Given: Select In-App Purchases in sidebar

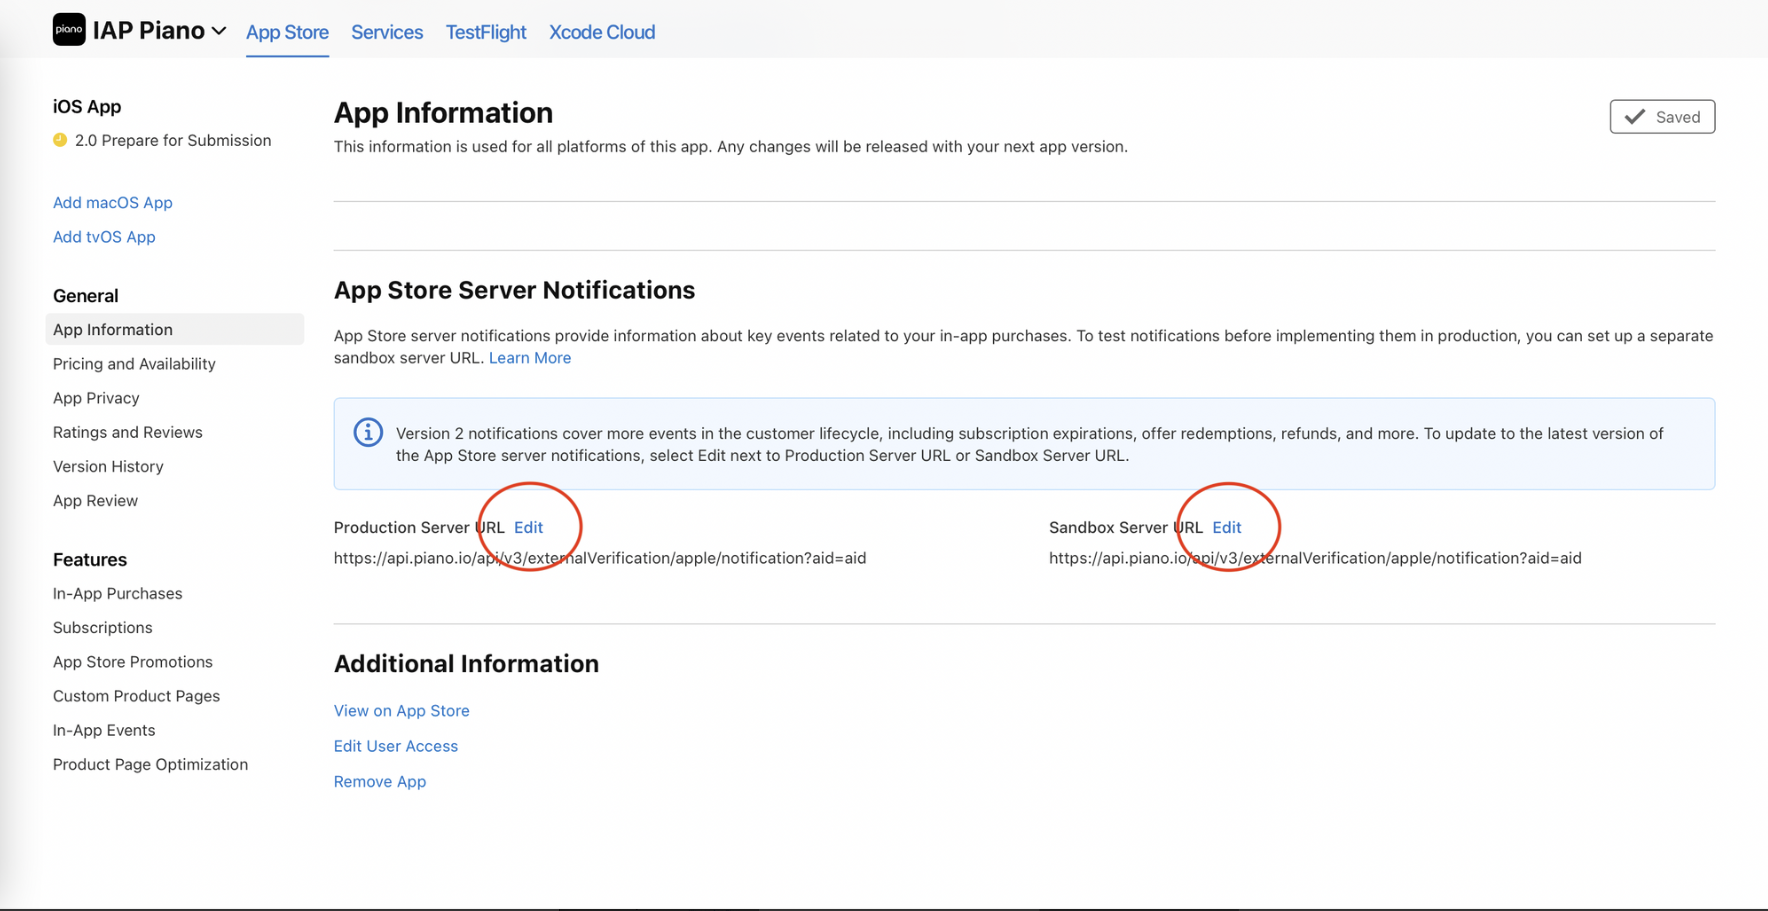Looking at the screenshot, I should 118,594.
